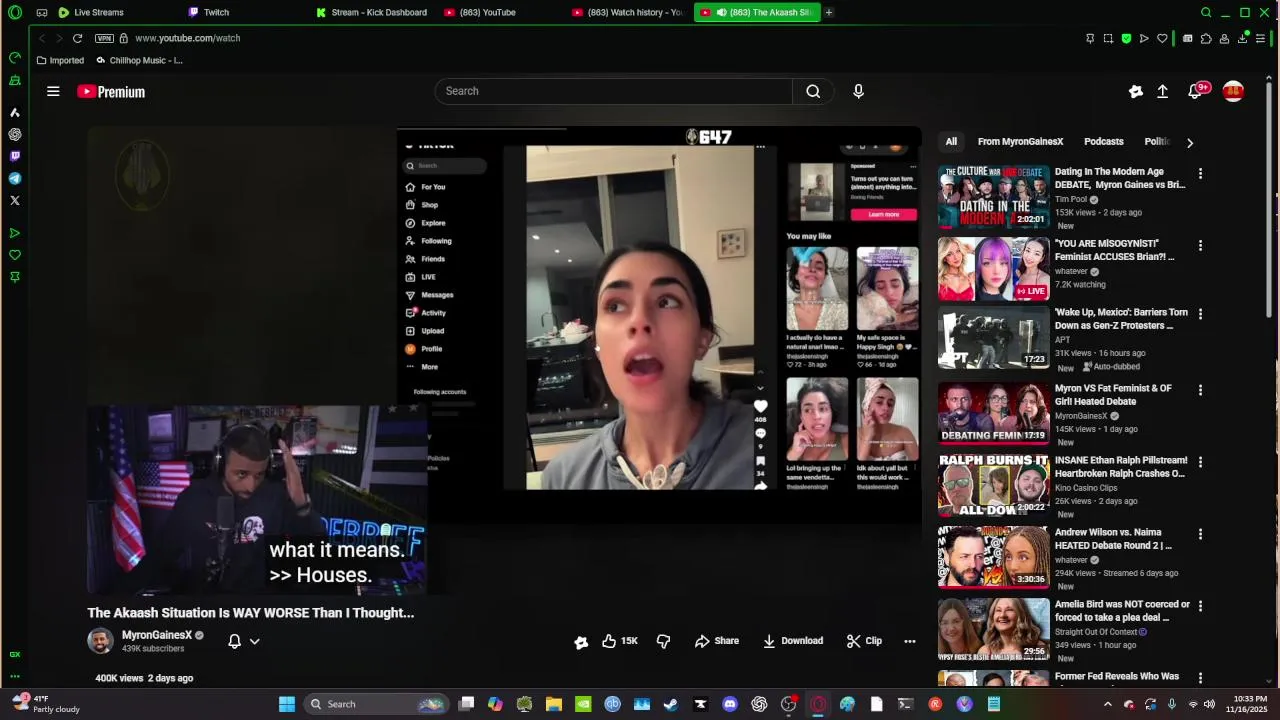Open browser tab search magnifier
The height and width of the screenshot is (720, 1280).
(1206, 12)
